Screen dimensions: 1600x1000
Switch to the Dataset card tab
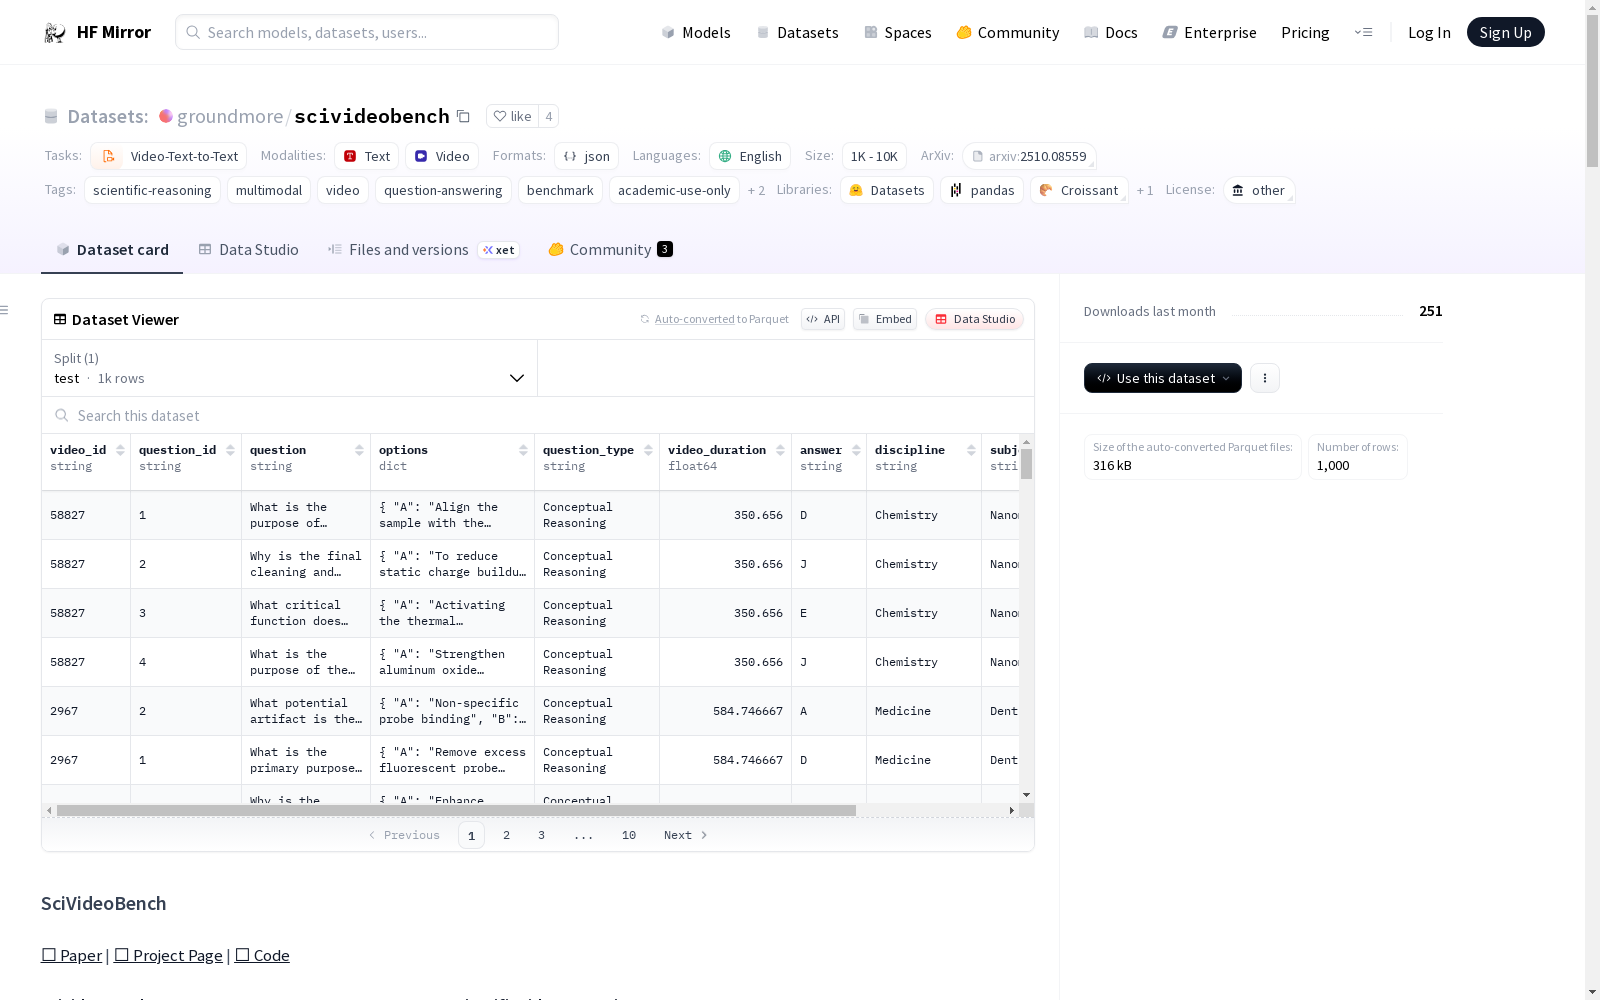pos(112,250)
